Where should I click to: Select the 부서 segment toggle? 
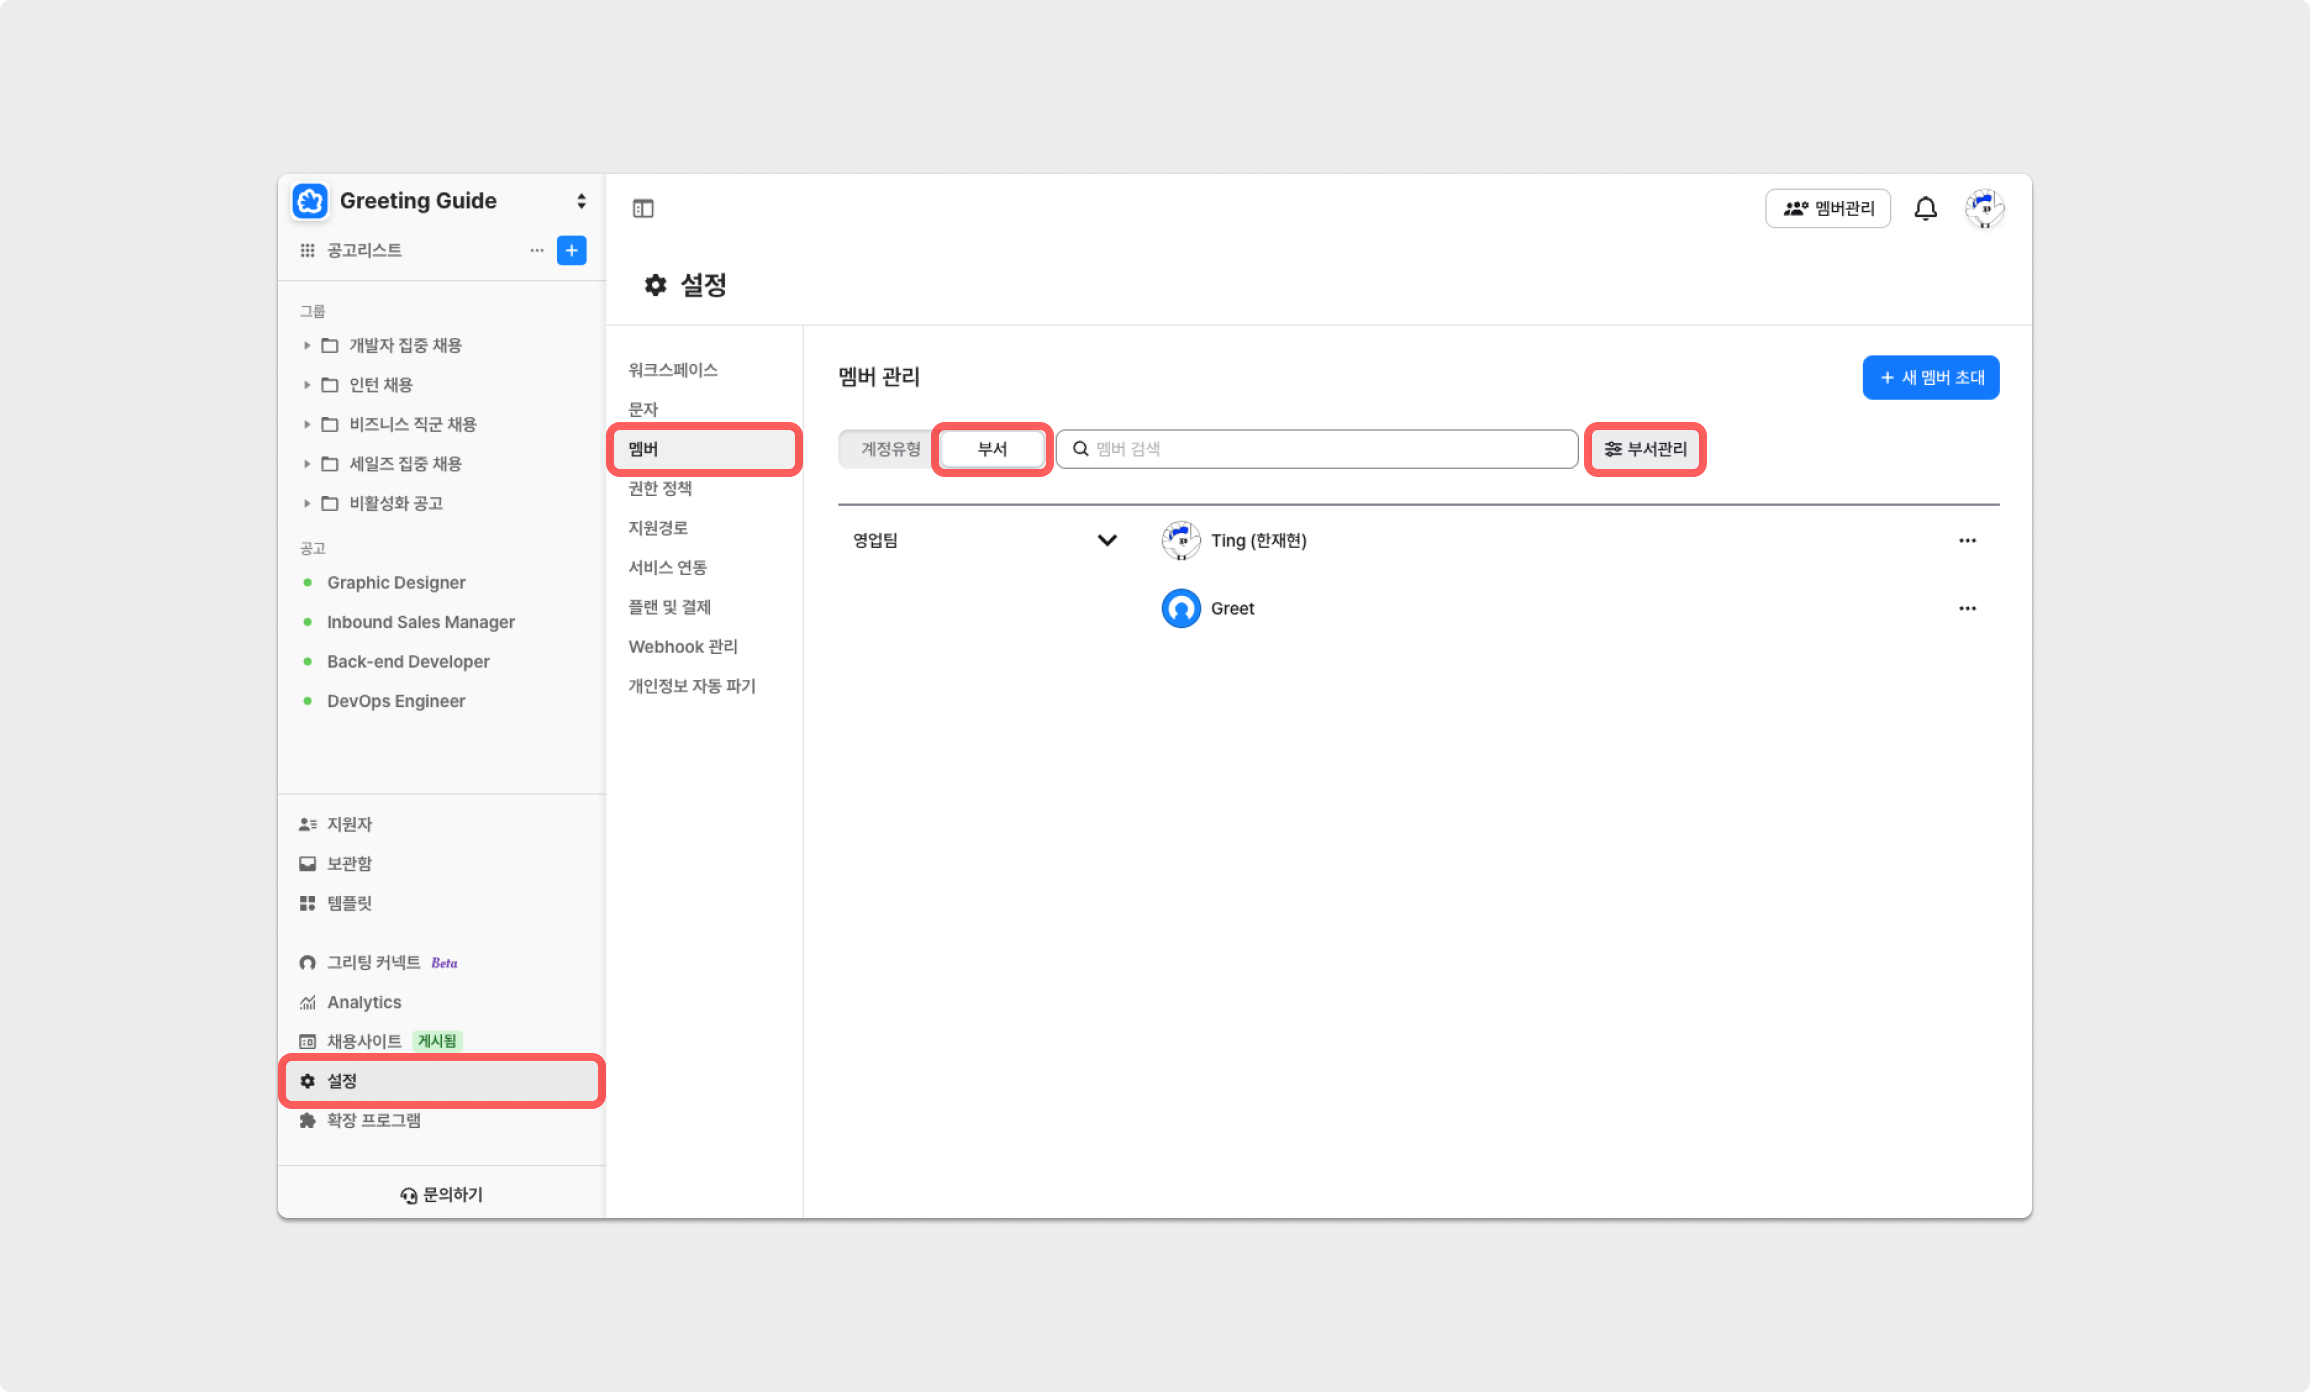[992, 449]
